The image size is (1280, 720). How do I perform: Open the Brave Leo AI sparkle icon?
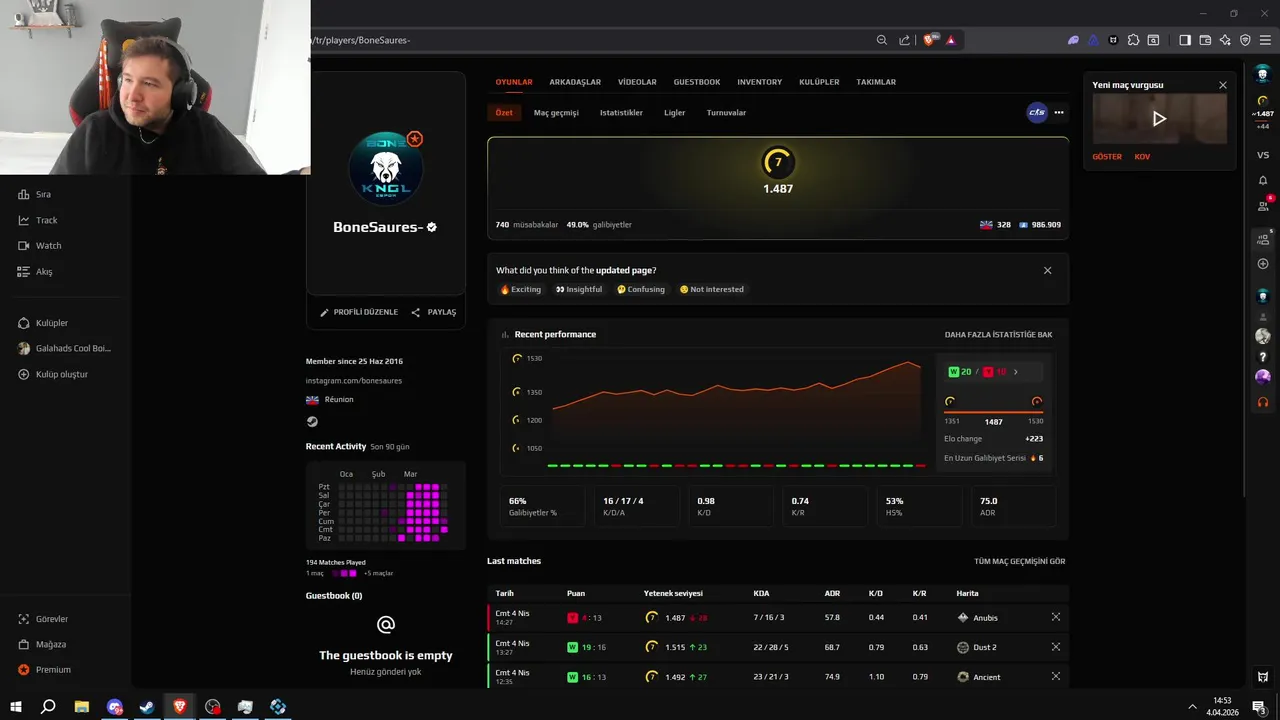[x=1225, y=40]
